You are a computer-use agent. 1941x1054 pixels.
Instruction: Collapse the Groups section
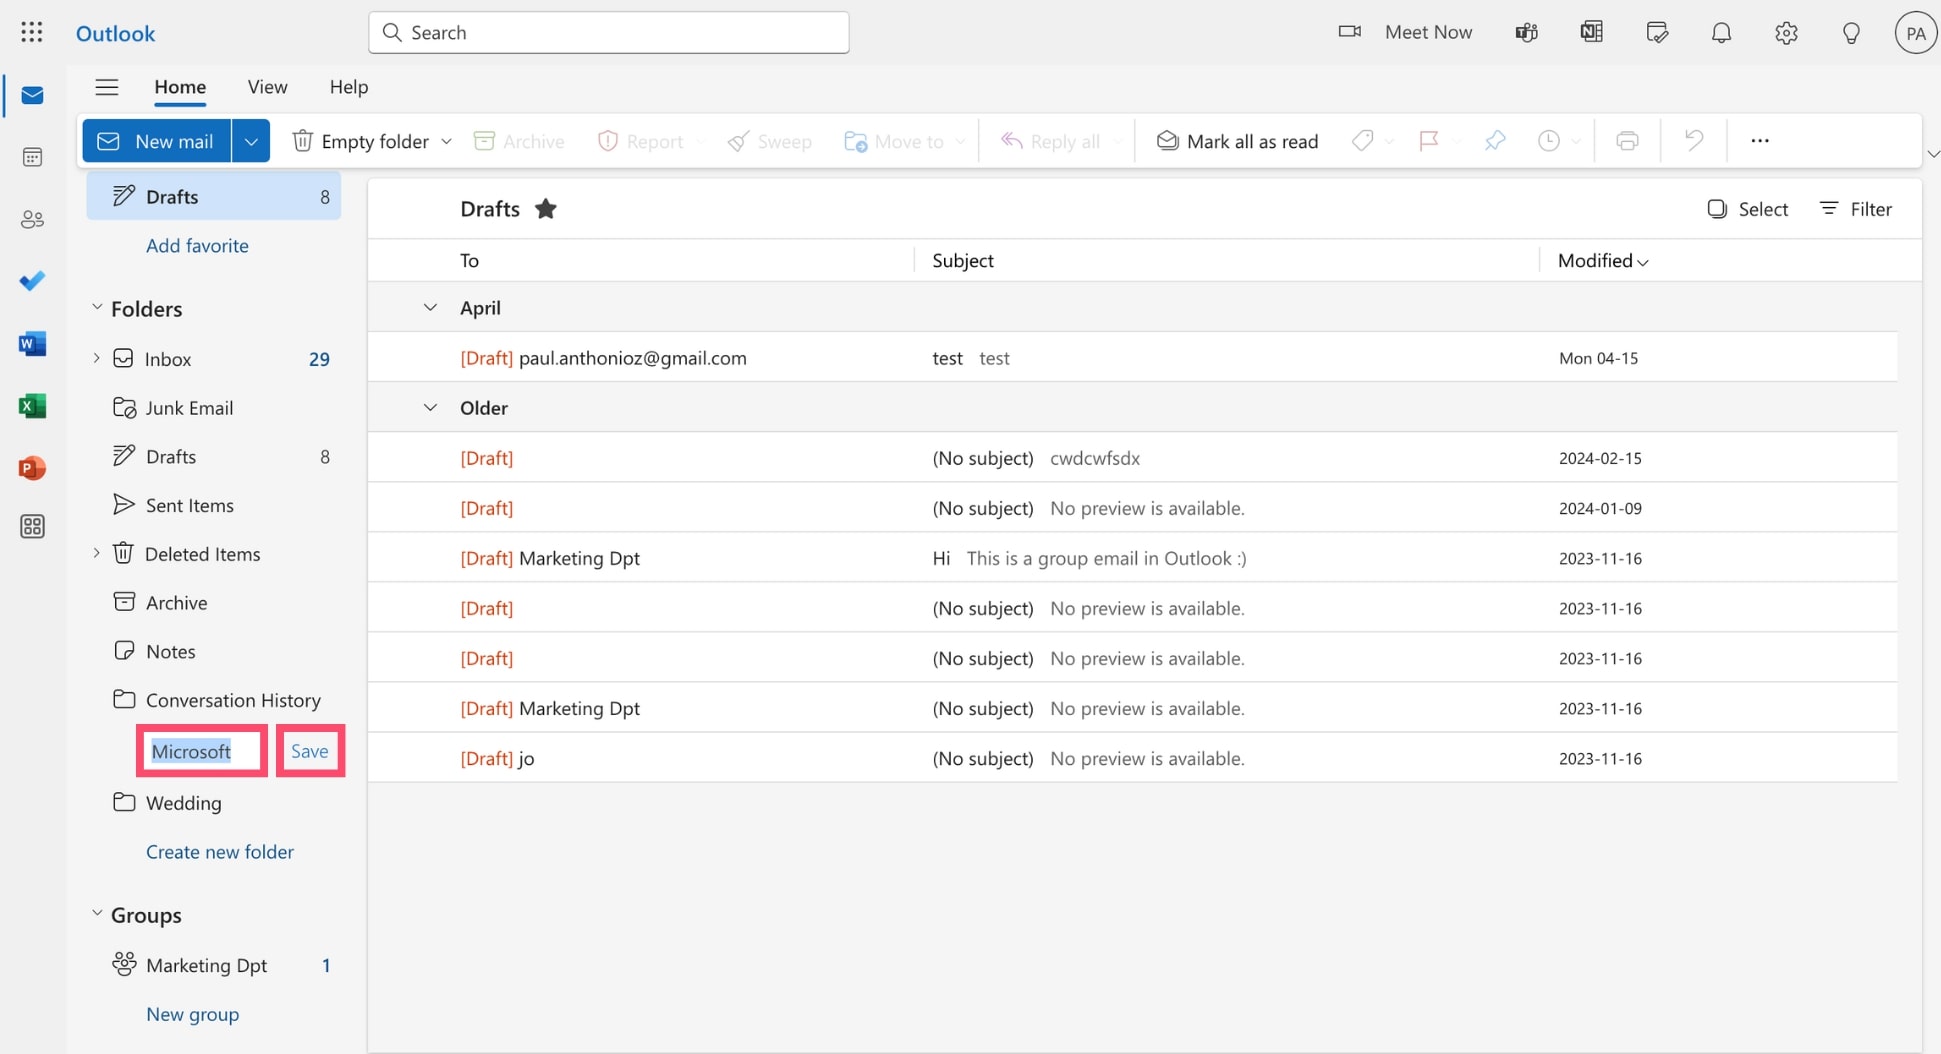97,914
